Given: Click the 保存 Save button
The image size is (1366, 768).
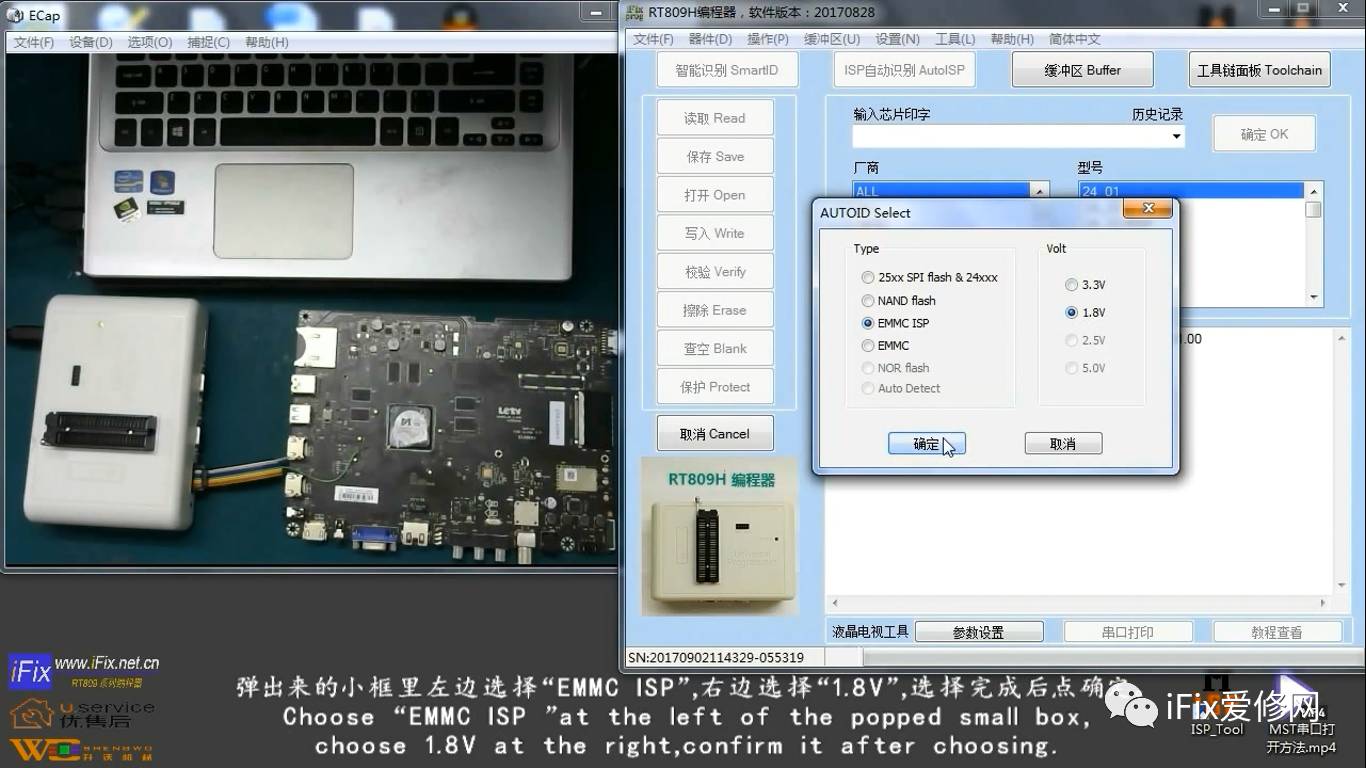Looking at the screenshot, I should tap(714, 155).
